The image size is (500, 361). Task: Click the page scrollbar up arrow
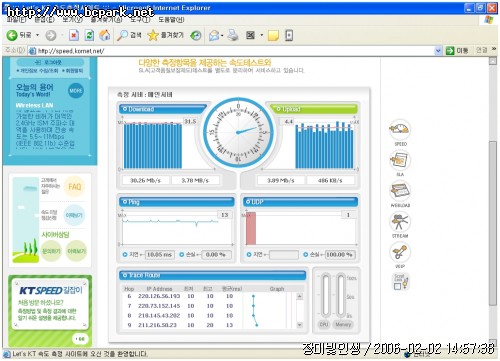tap(493, 61)
